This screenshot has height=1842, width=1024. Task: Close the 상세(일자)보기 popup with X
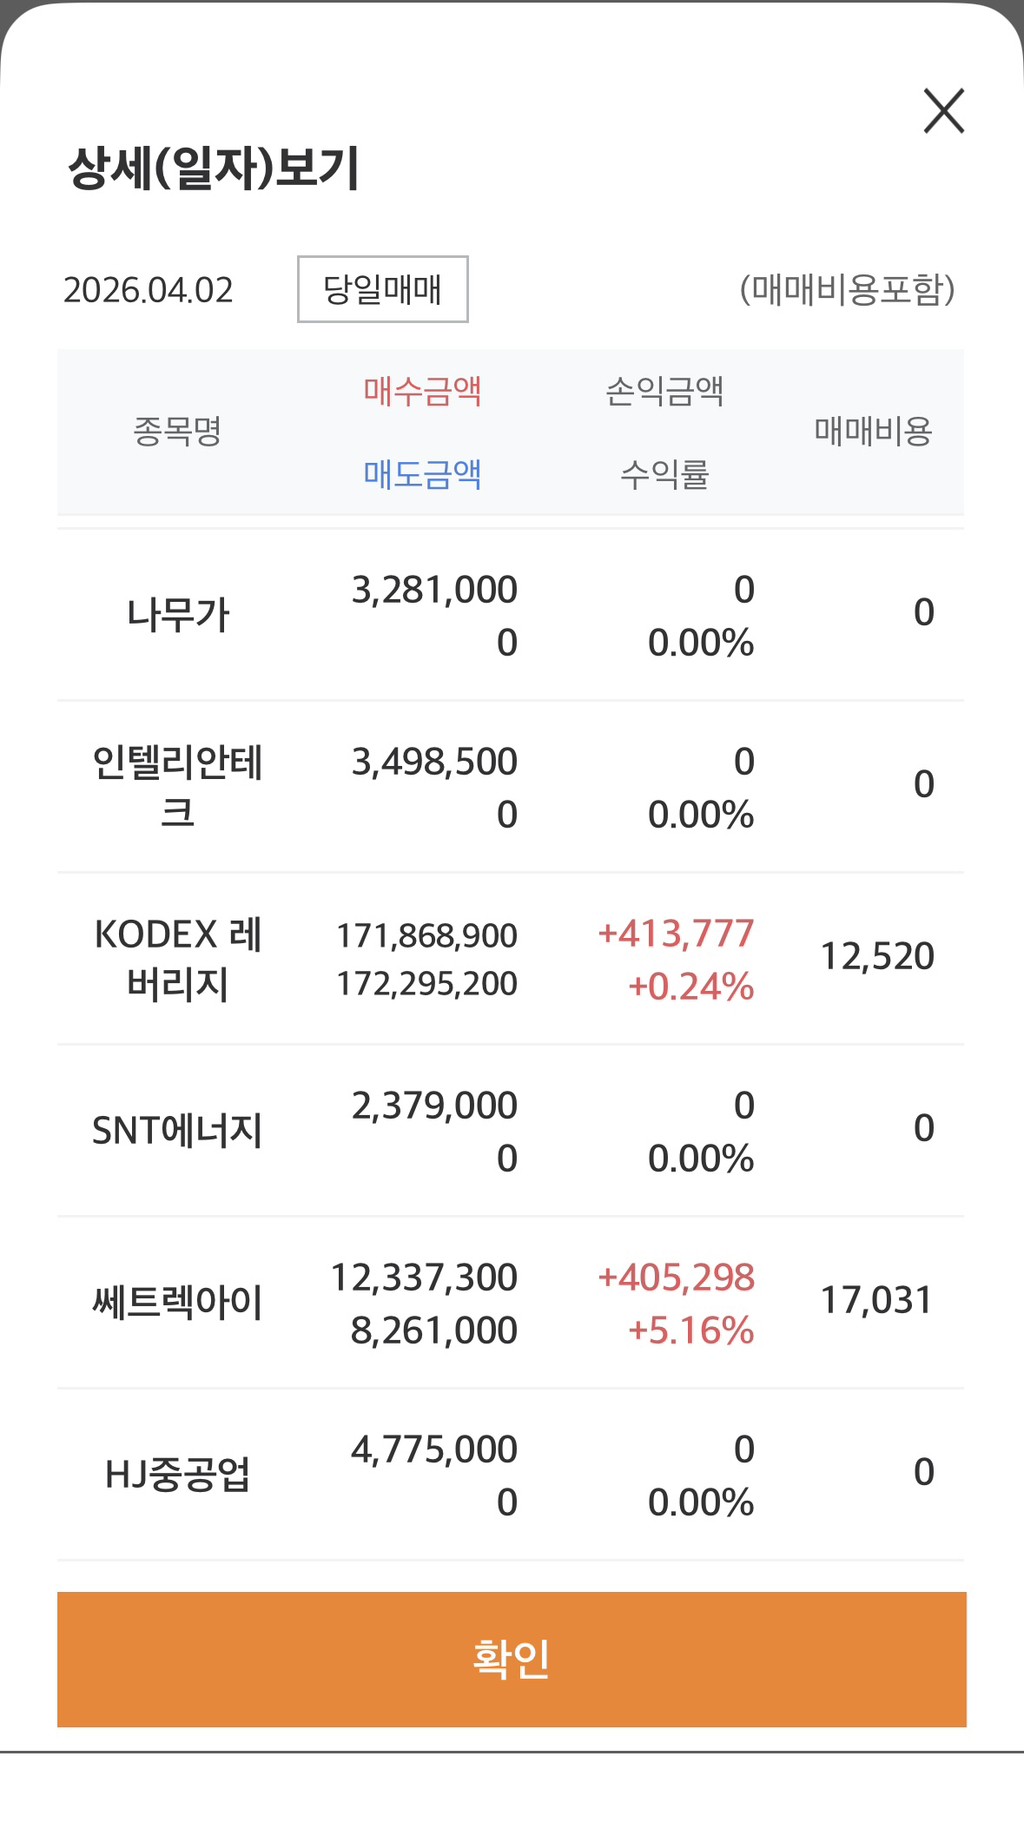coord(943,111)
